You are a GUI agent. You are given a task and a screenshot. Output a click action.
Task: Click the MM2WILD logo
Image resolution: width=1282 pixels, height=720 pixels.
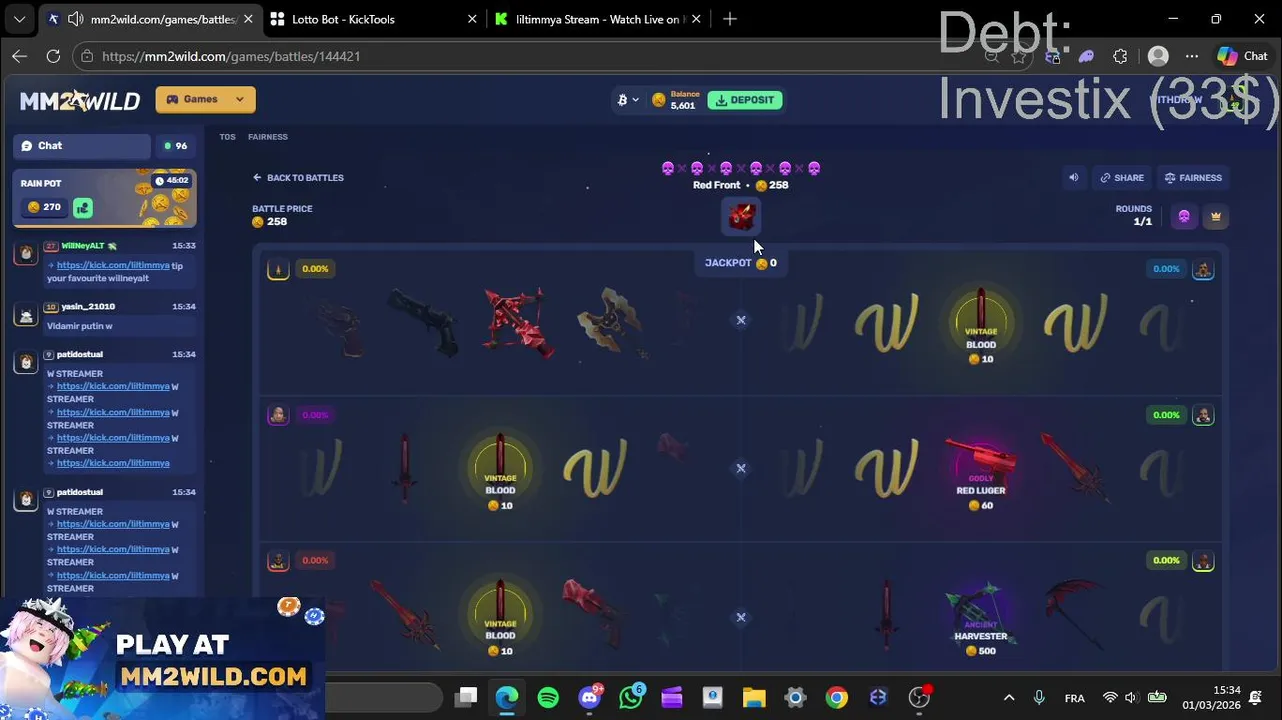80,100
